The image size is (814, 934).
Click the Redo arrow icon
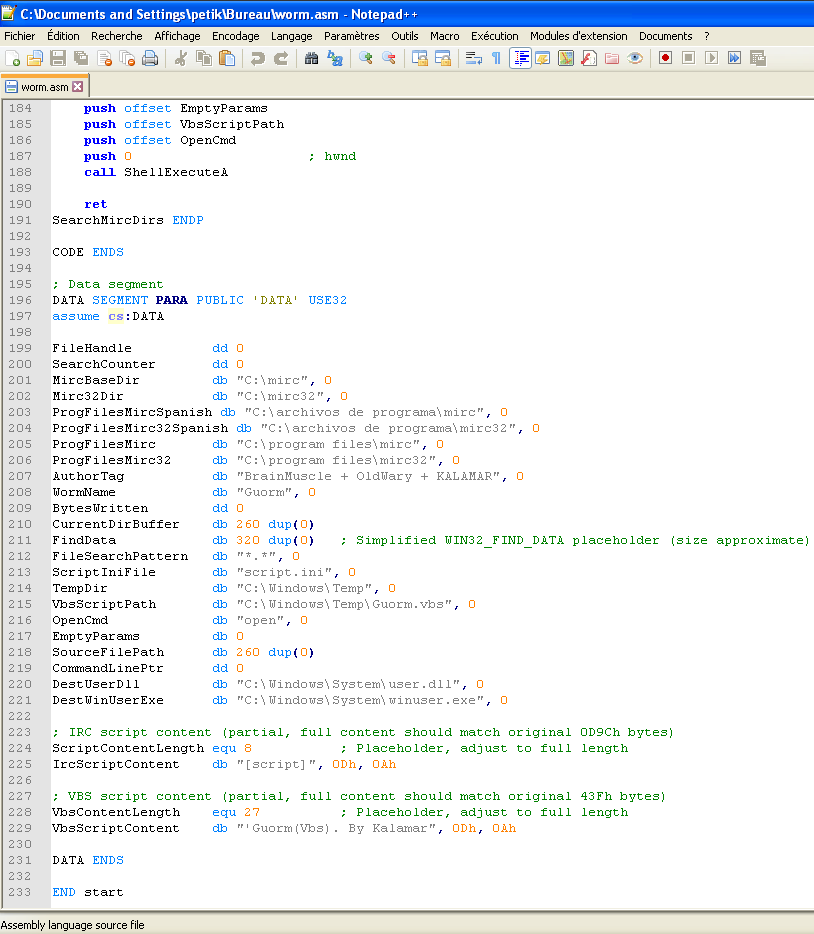point(280,58)
